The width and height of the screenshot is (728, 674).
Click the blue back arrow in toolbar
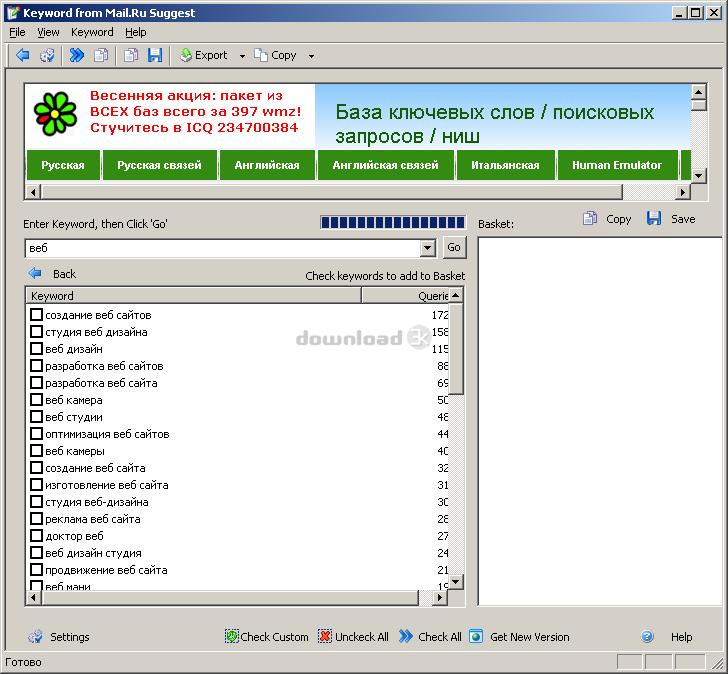[x=22, y=56]
